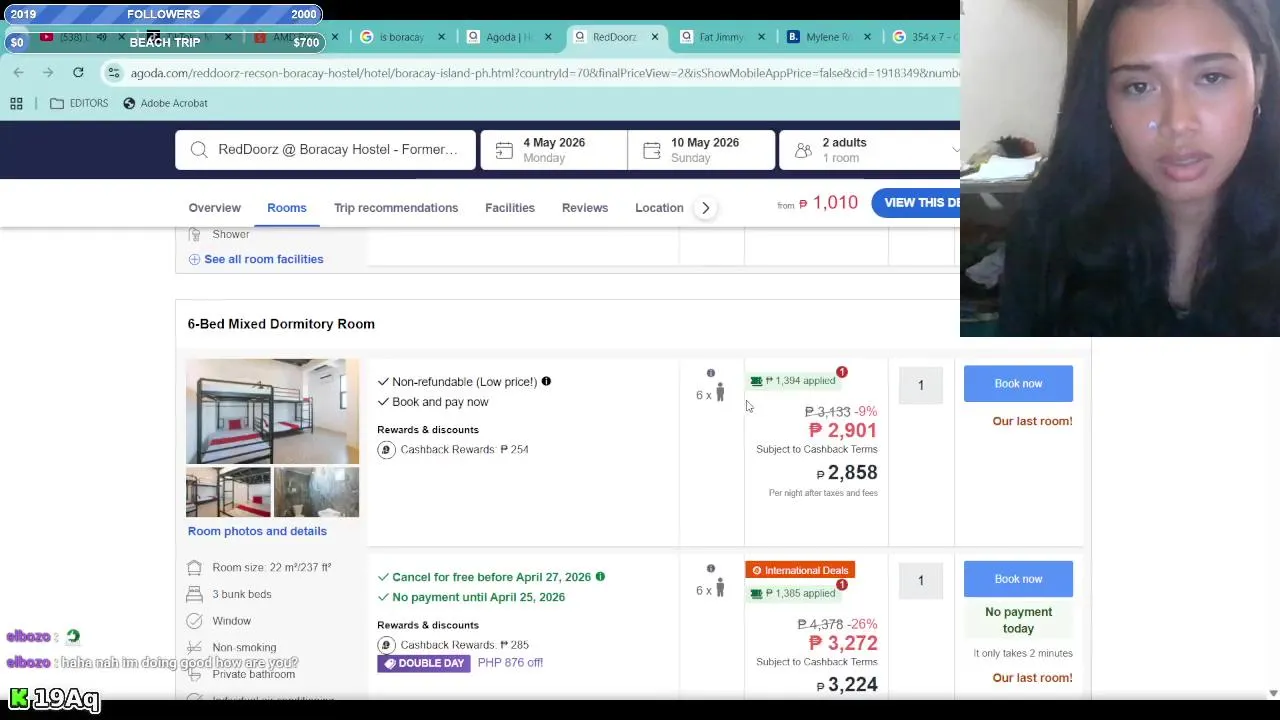1280x720 pixels.
Task: Click the ₱1,394 applied coupon badge
Action: pos(793,381)
